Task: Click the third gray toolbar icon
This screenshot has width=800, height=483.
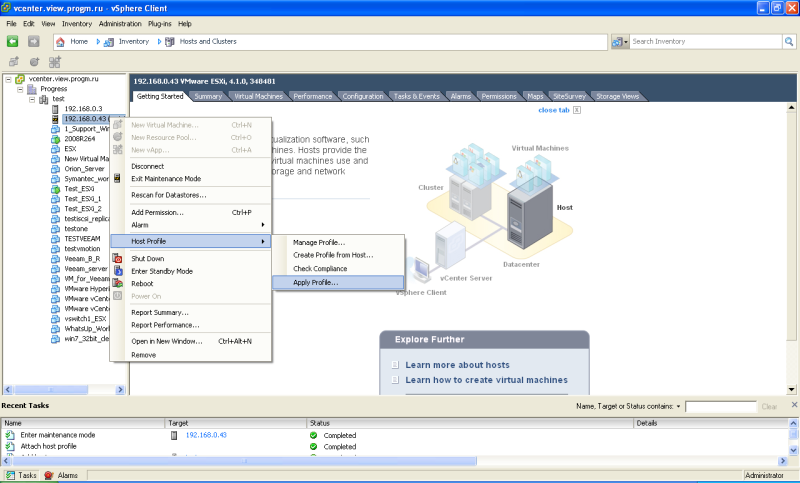Action: tap(55, 62)
